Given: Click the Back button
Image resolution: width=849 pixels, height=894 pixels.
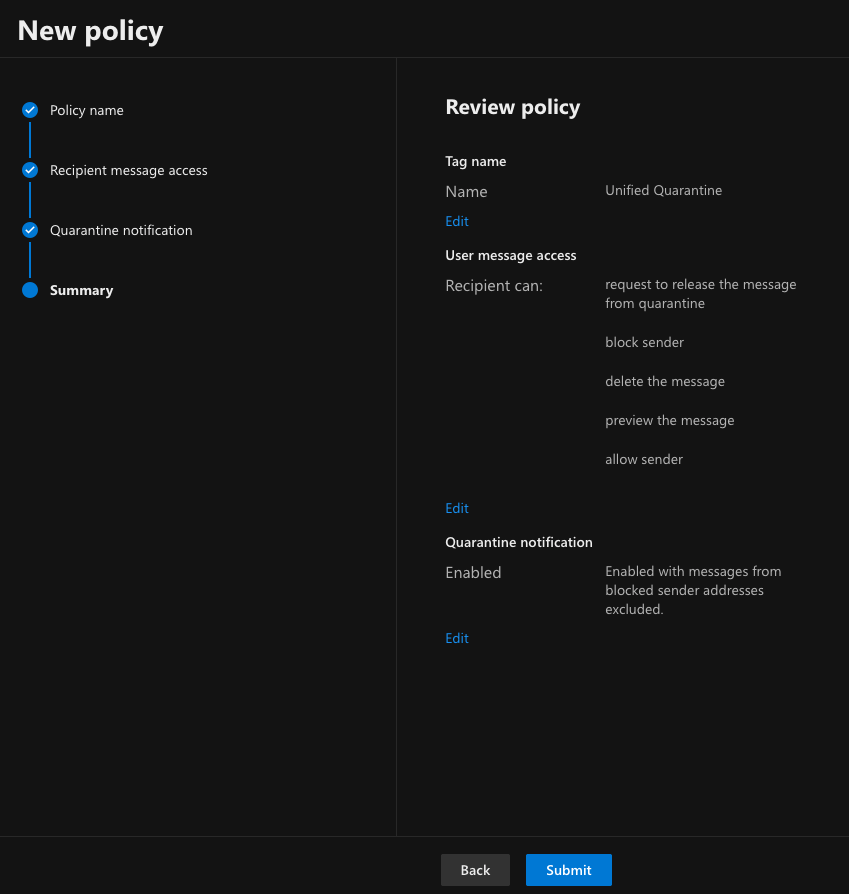Looking at the screenshot, I should 475,870.
